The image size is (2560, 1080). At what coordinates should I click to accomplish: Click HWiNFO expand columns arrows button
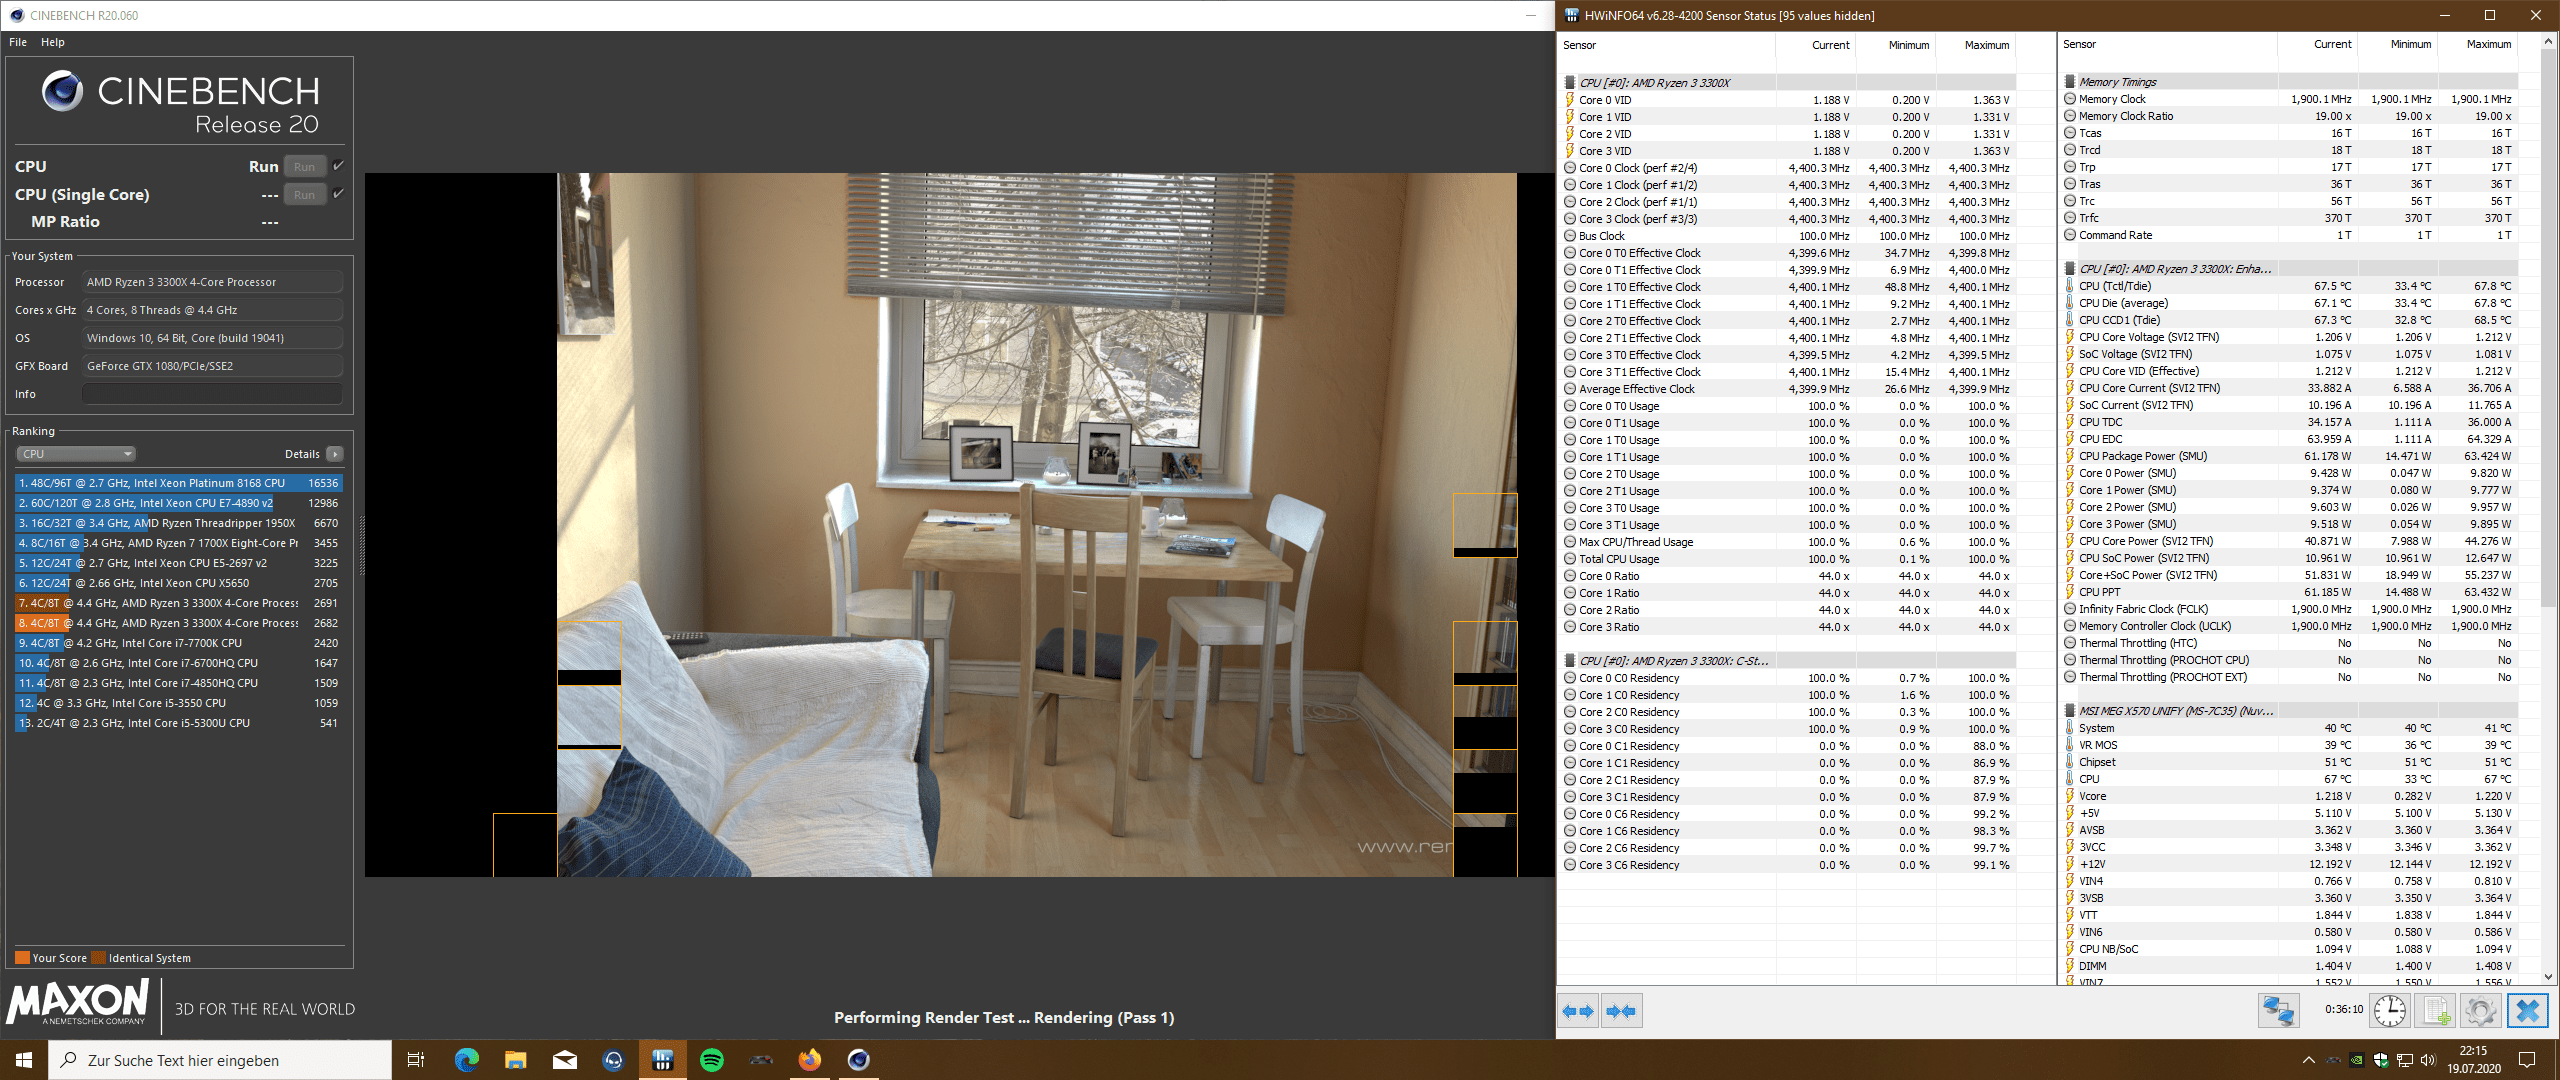click(x=1578, y=1011)
